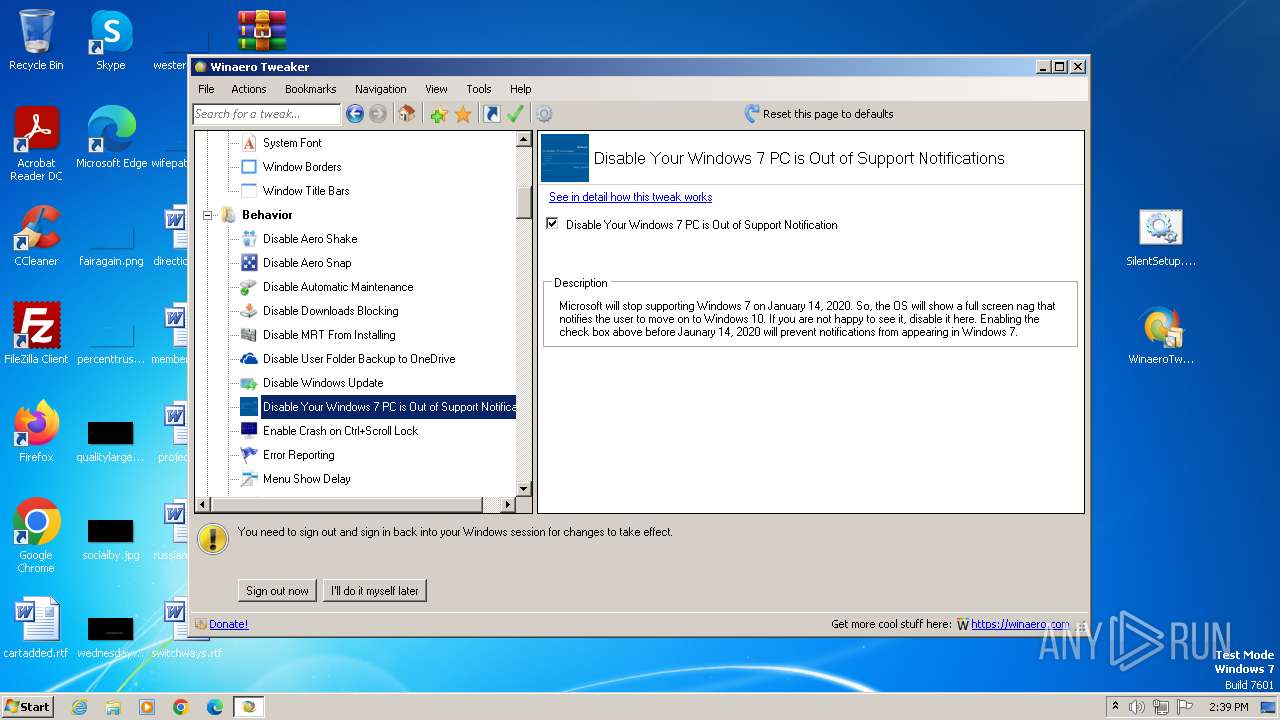Click the Search for a tweak field
Image resolution: width=1280 pixels, height=720 pixels.
click(x=266, y=114)
